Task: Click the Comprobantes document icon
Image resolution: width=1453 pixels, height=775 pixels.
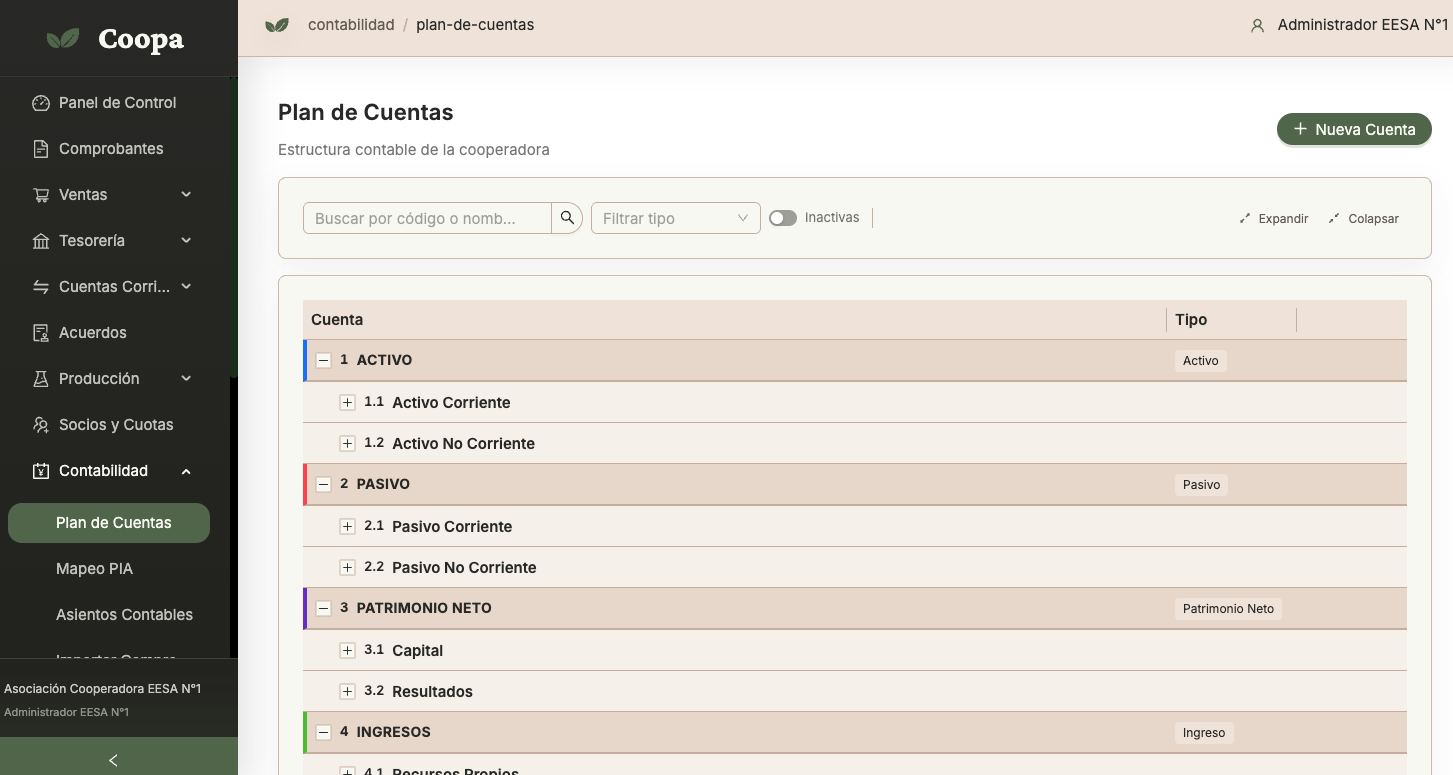Action: click(x=41, y=149)
